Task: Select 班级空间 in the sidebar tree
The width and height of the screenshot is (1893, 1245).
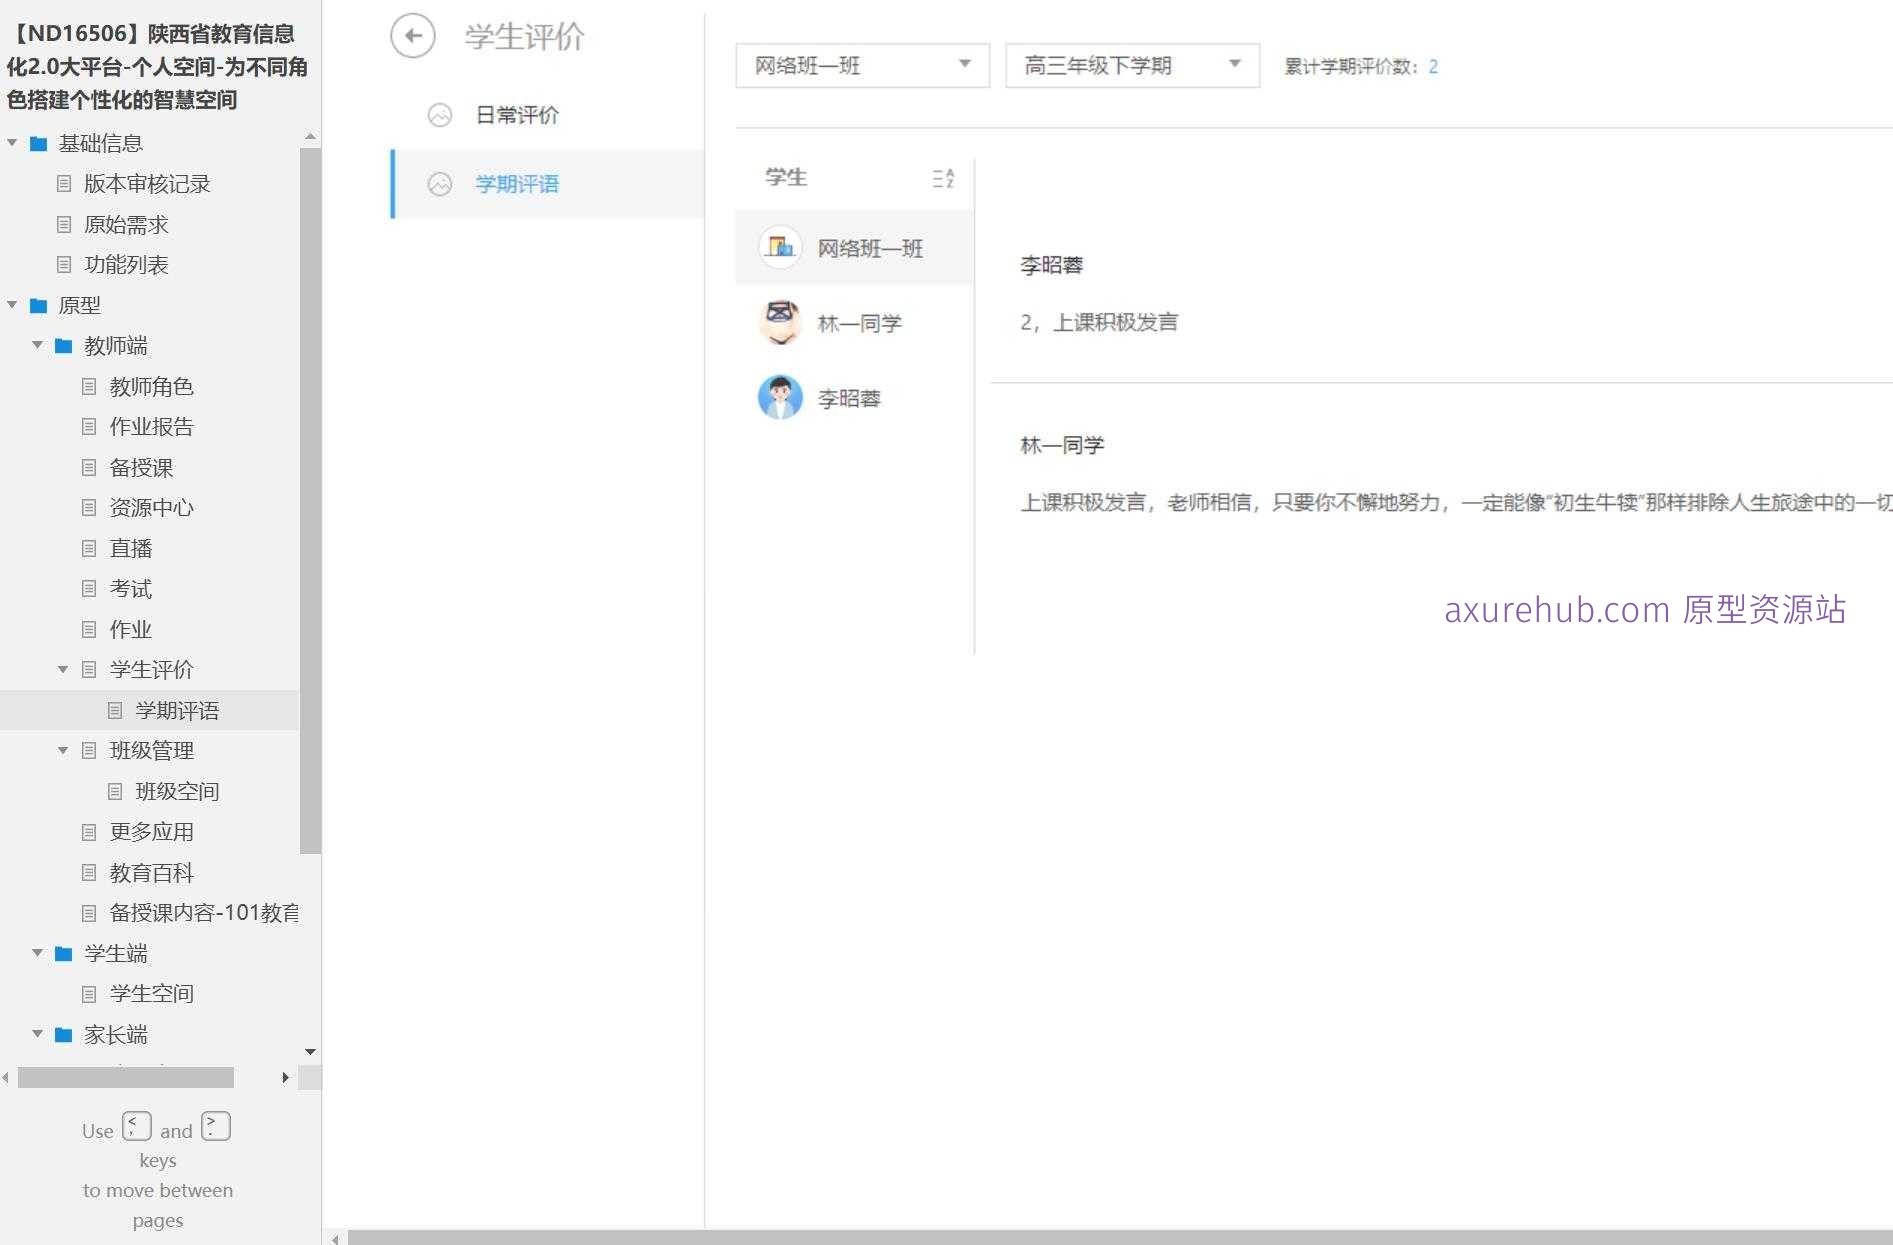Action: [176, 791]
